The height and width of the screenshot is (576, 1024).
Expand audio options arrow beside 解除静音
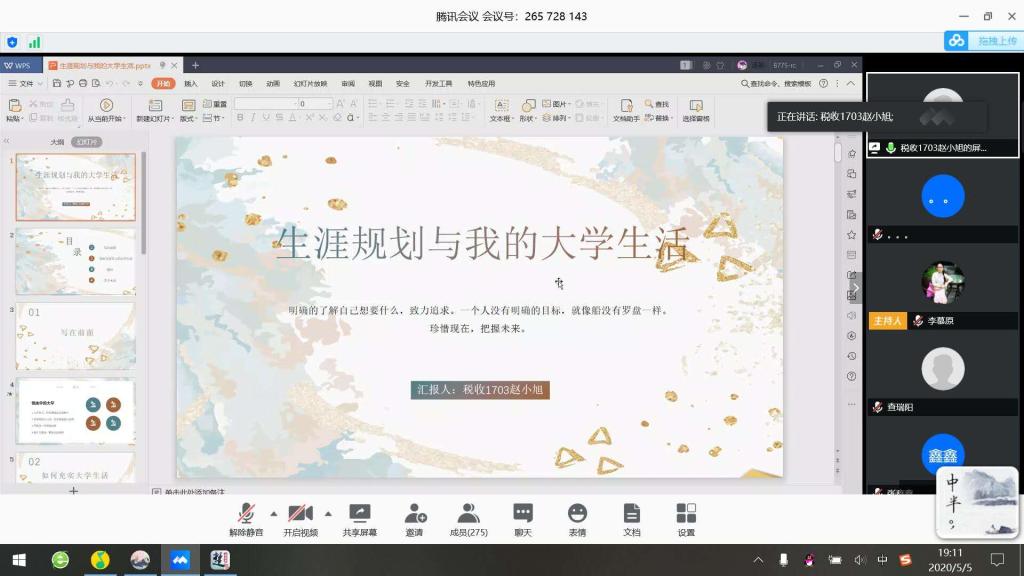tap(274, 514)
